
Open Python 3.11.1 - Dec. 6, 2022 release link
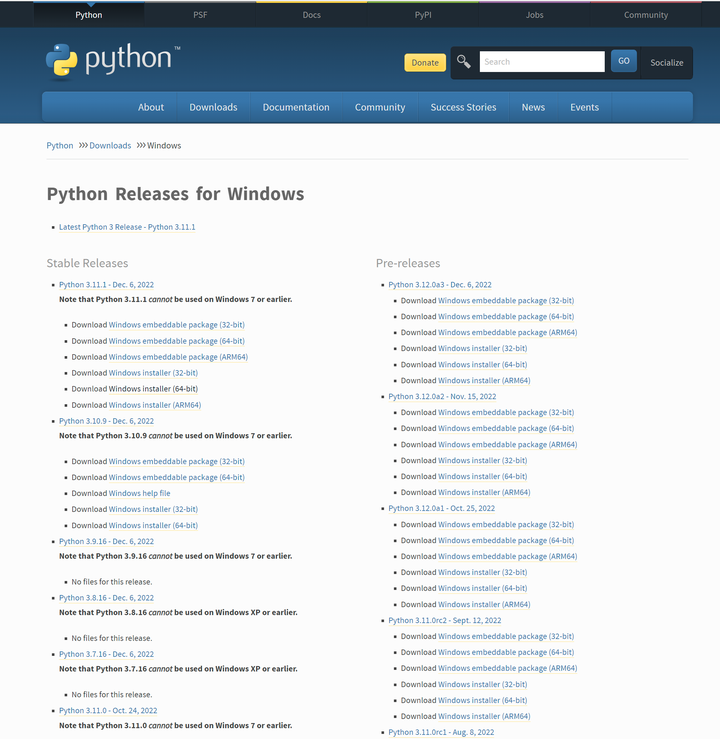click(x=106, y=284)
